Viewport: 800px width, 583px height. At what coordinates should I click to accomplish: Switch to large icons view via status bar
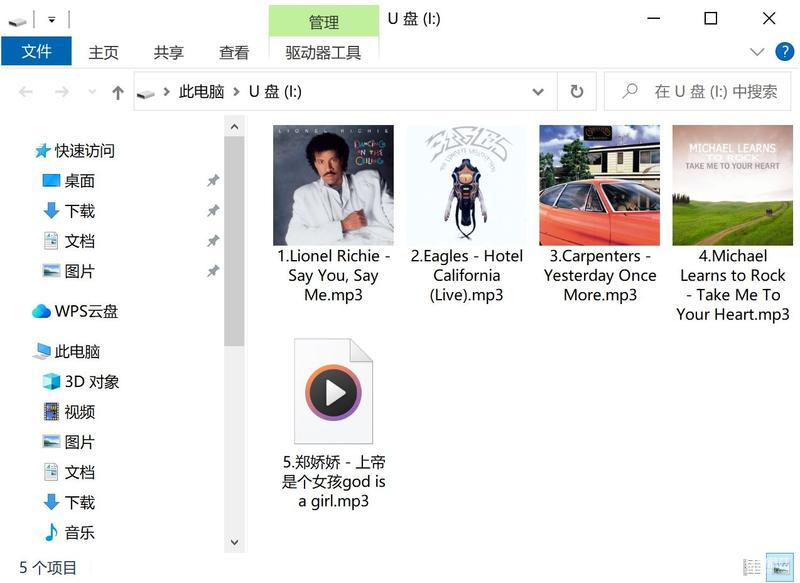780,567
